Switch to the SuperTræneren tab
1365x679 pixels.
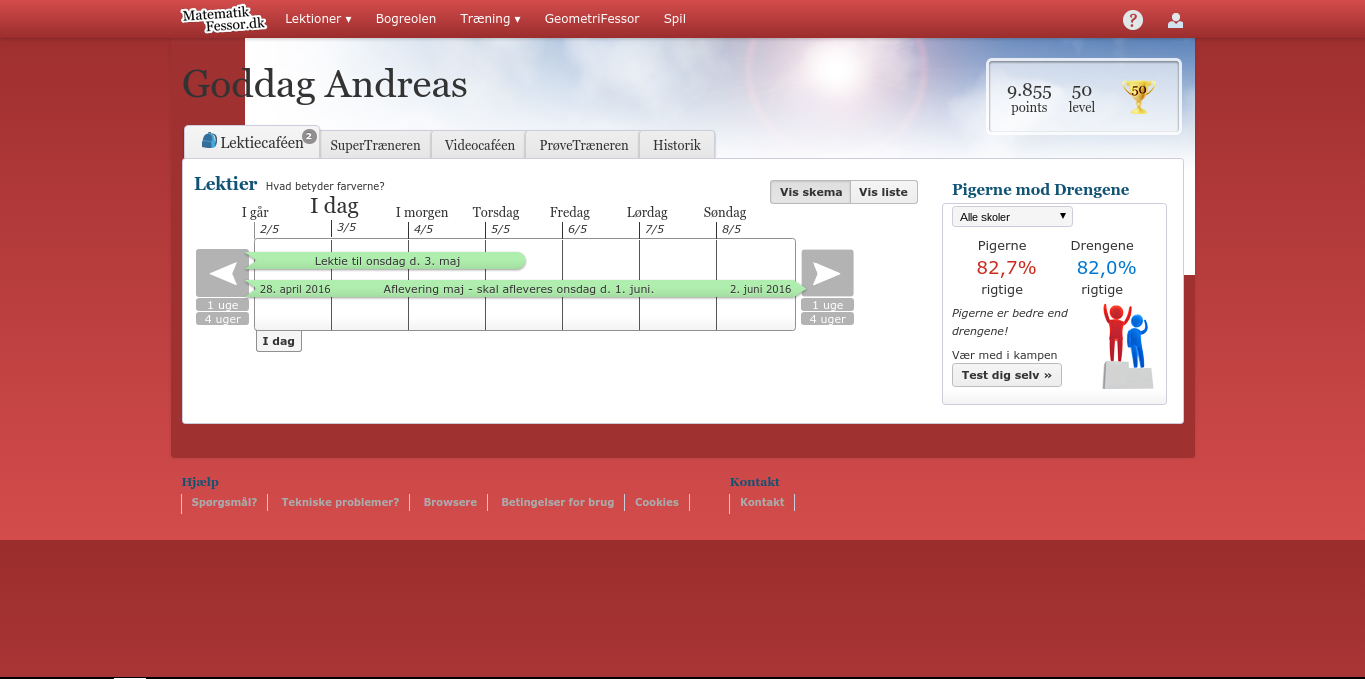375,145
